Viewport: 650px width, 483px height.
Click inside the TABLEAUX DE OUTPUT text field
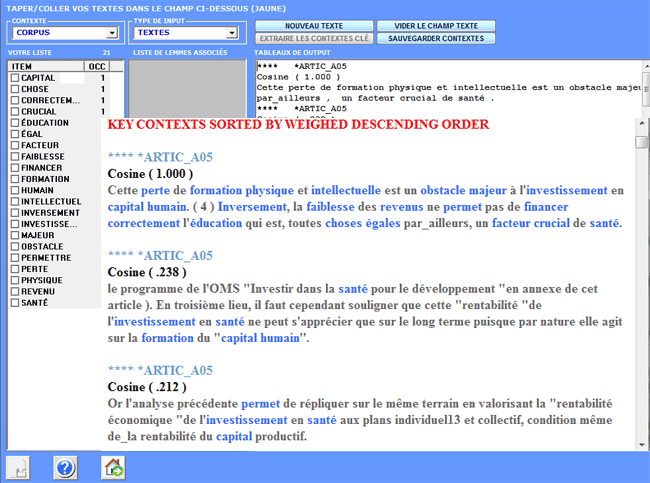click(x=449, y=88)
